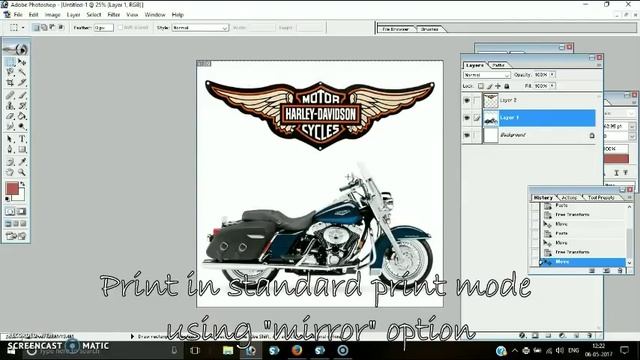Open the Image menu

(53, 15)
